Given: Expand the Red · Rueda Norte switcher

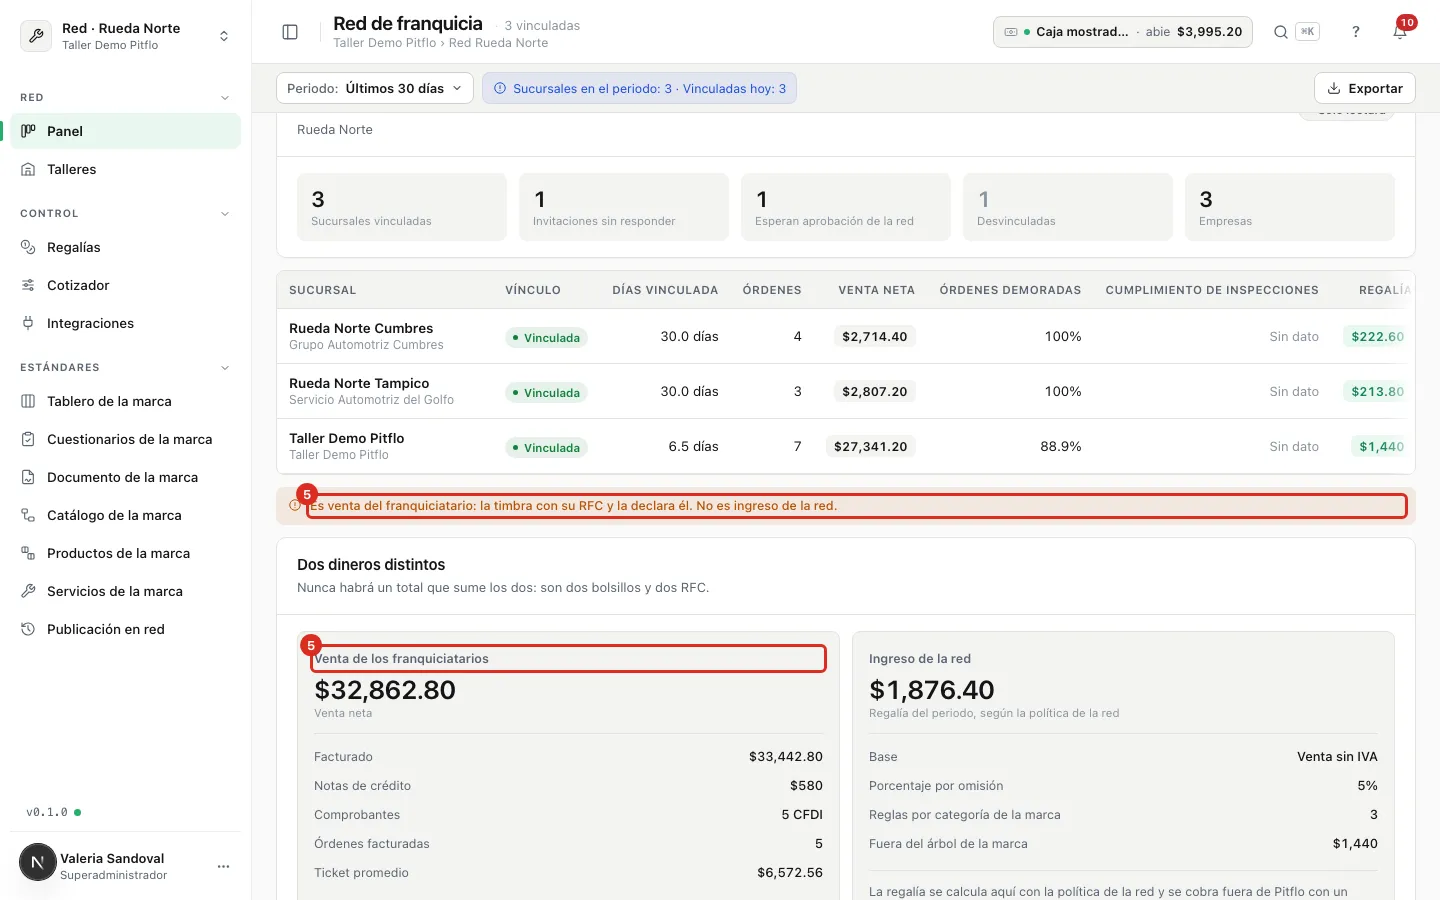Looking at the screenshot, I should point(125,36).
